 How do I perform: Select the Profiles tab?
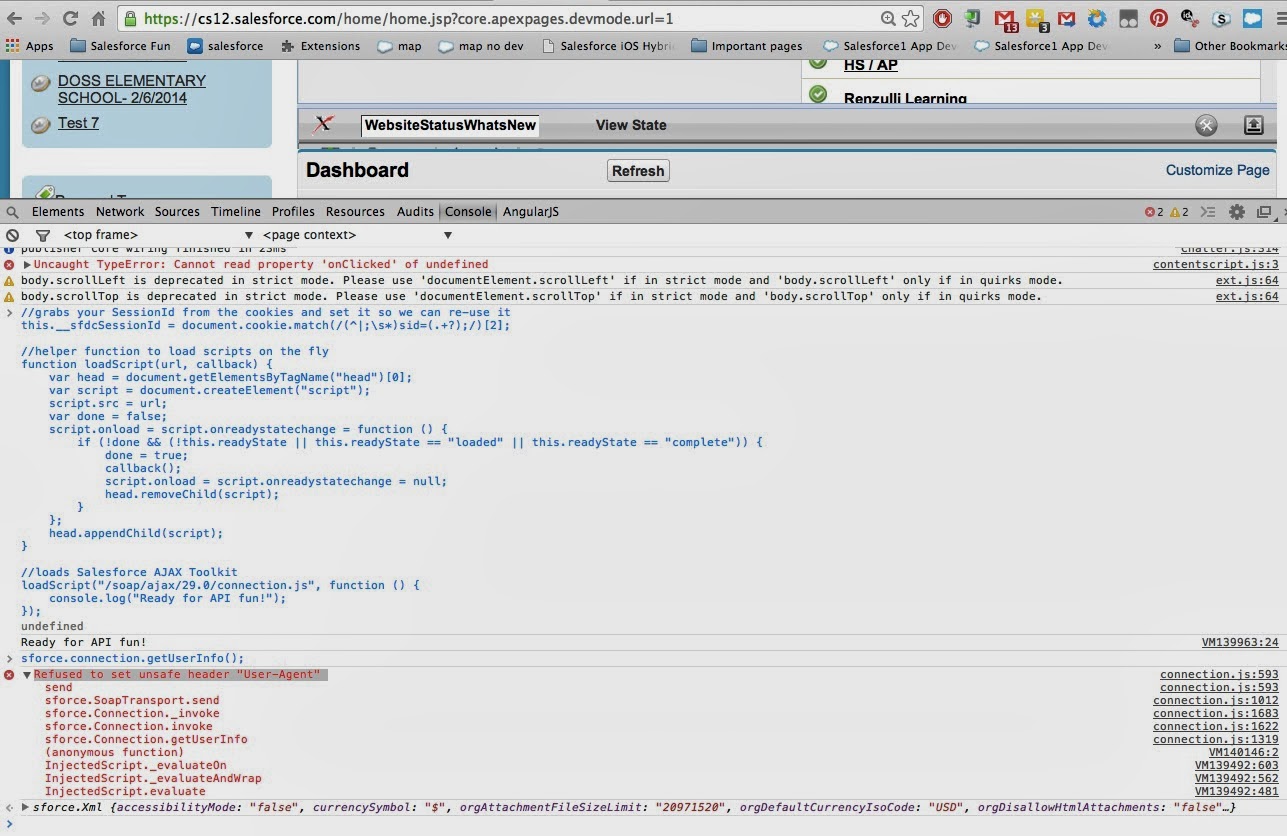(293, 212)
